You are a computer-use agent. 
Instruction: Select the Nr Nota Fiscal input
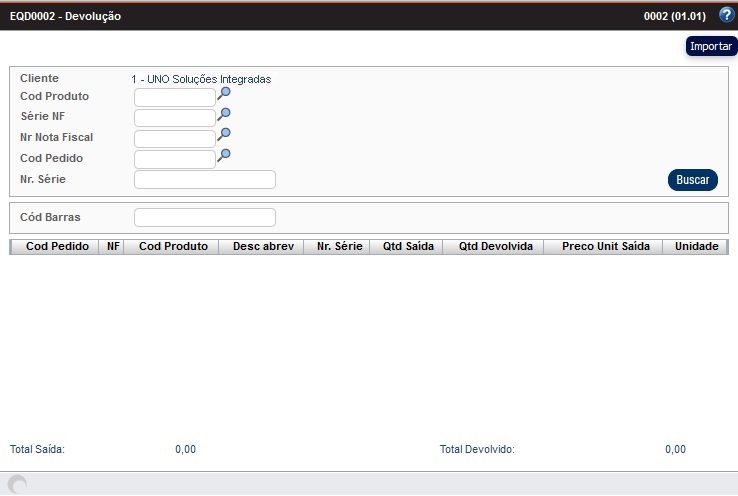coord(175,138)
